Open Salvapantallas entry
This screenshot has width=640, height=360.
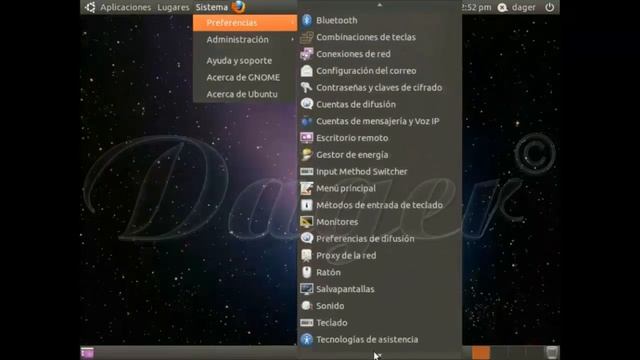tap(379, 289)
